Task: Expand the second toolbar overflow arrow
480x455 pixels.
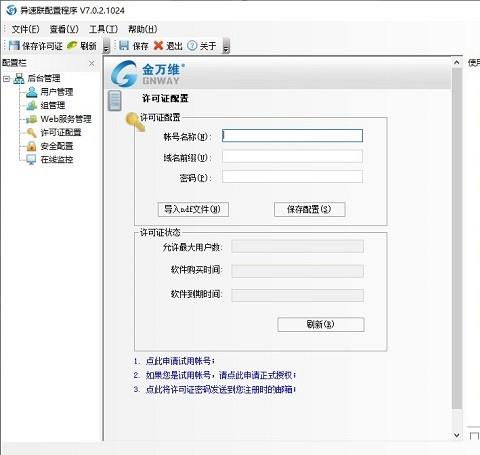Action: point(226,46)
